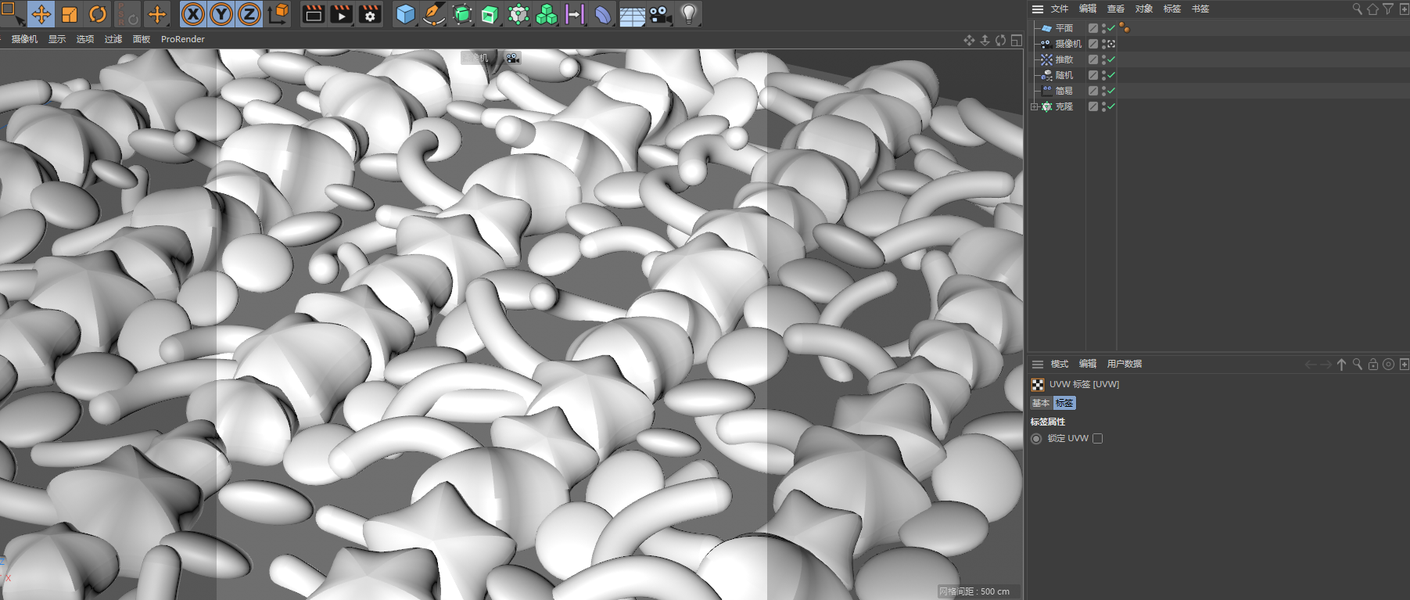
Task: Add a Camera object from toolbar
Action: click(x=660, y=14)
